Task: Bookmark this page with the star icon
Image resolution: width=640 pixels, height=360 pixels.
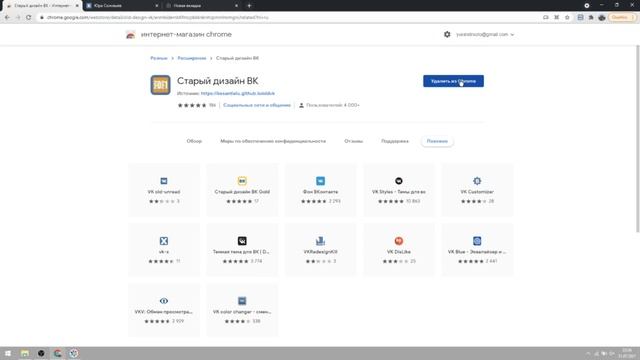Action: (x=567, y=17)
